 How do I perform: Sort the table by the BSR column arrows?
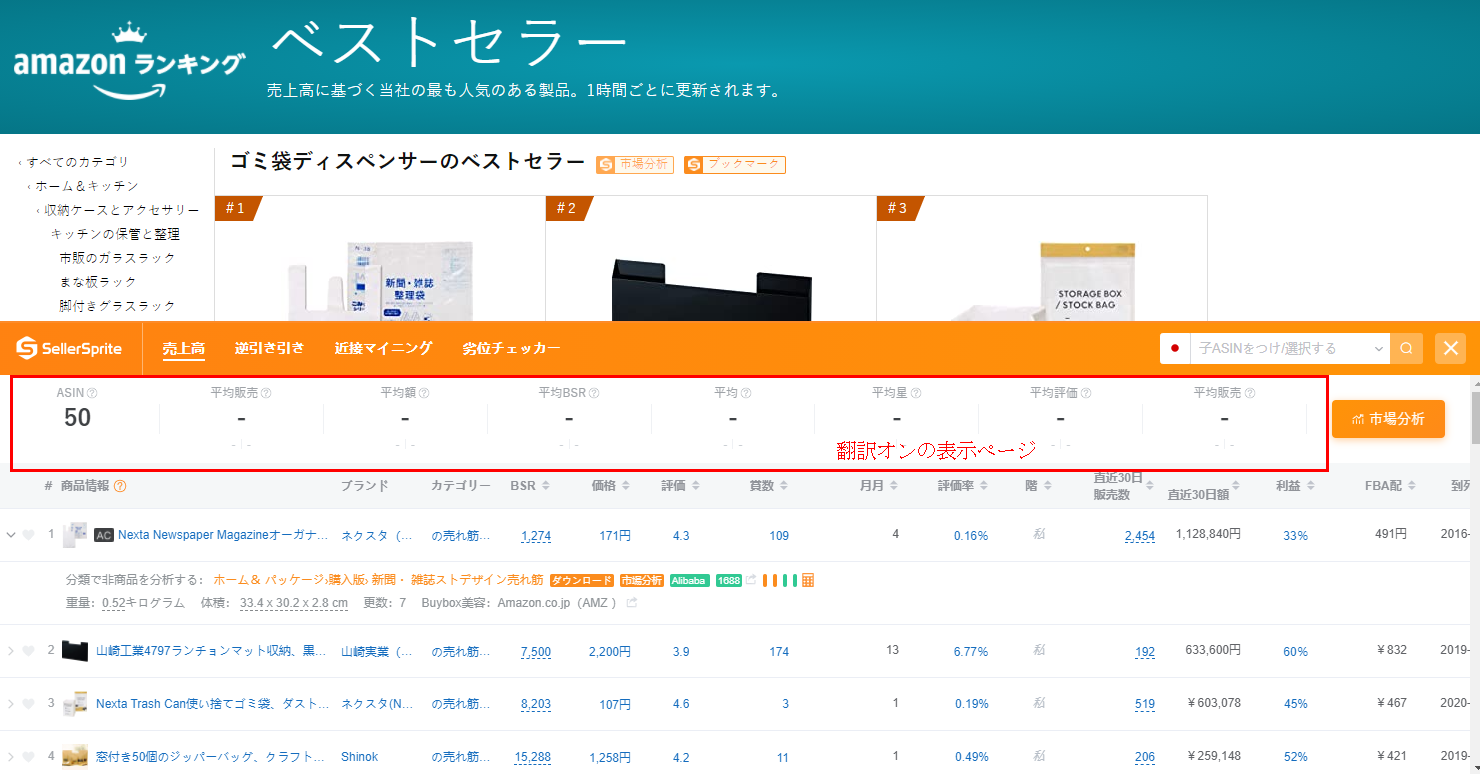(x=545, y=486)
